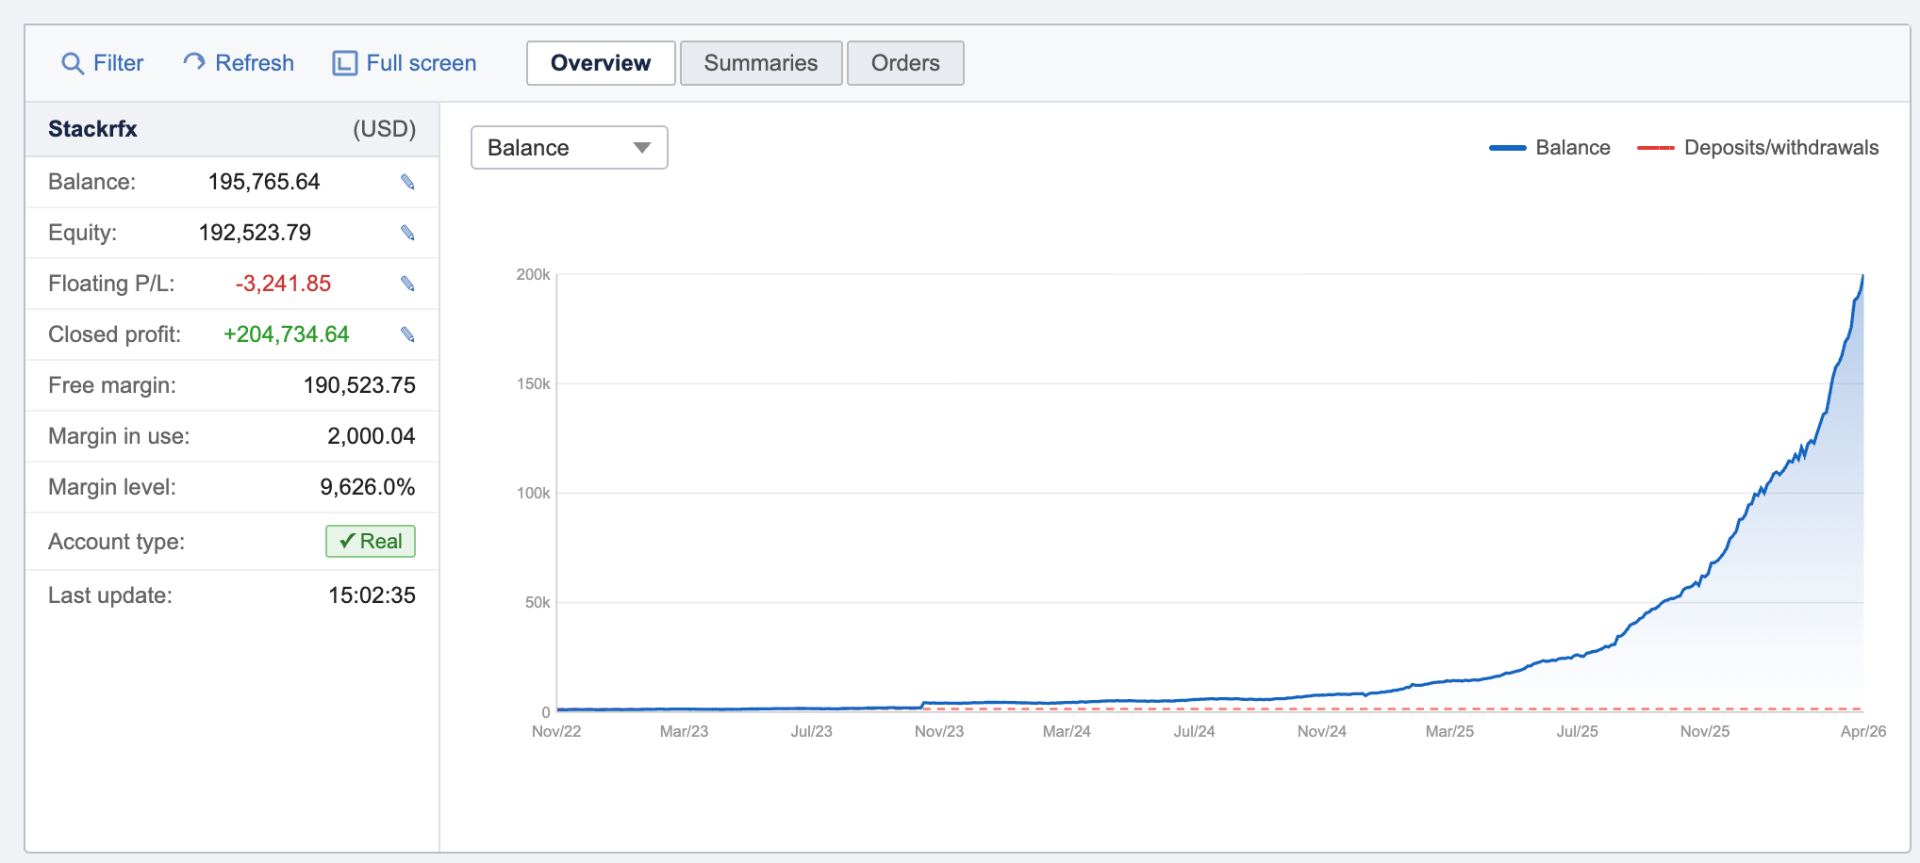Select last update time 15:02:35
Image resolution: width=1920 pixels, height=863 pixels.
coord(372,596)
